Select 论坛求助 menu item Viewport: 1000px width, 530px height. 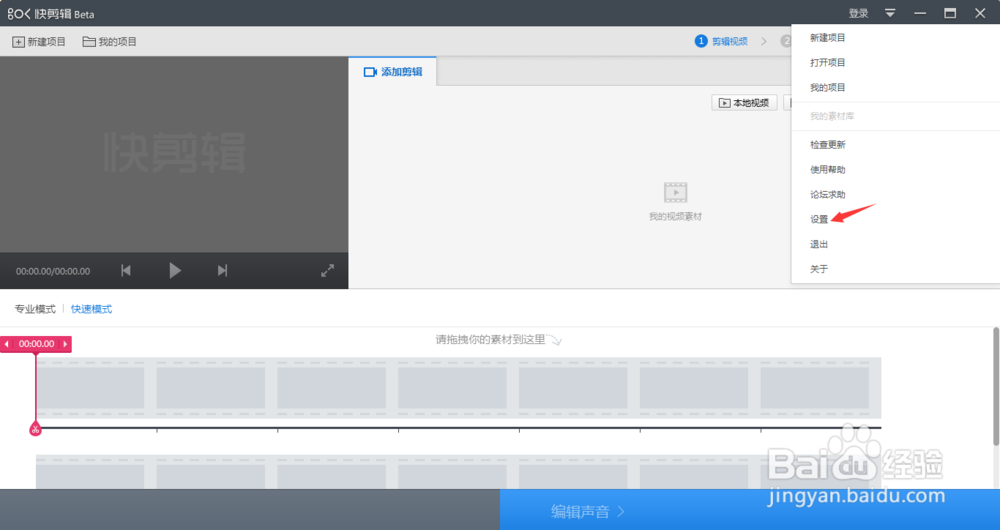[828, 195]
